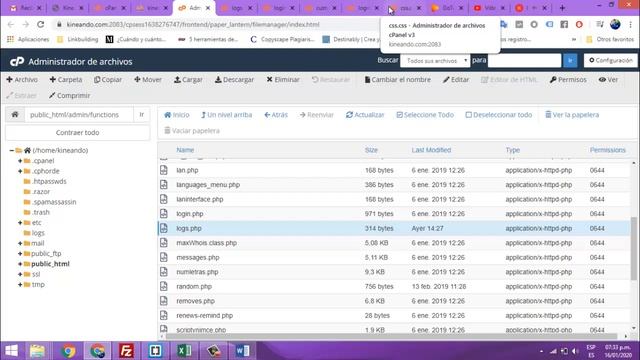Open the Linkbuilding bookmark
The image size is (640, 360).
[78, 39]
